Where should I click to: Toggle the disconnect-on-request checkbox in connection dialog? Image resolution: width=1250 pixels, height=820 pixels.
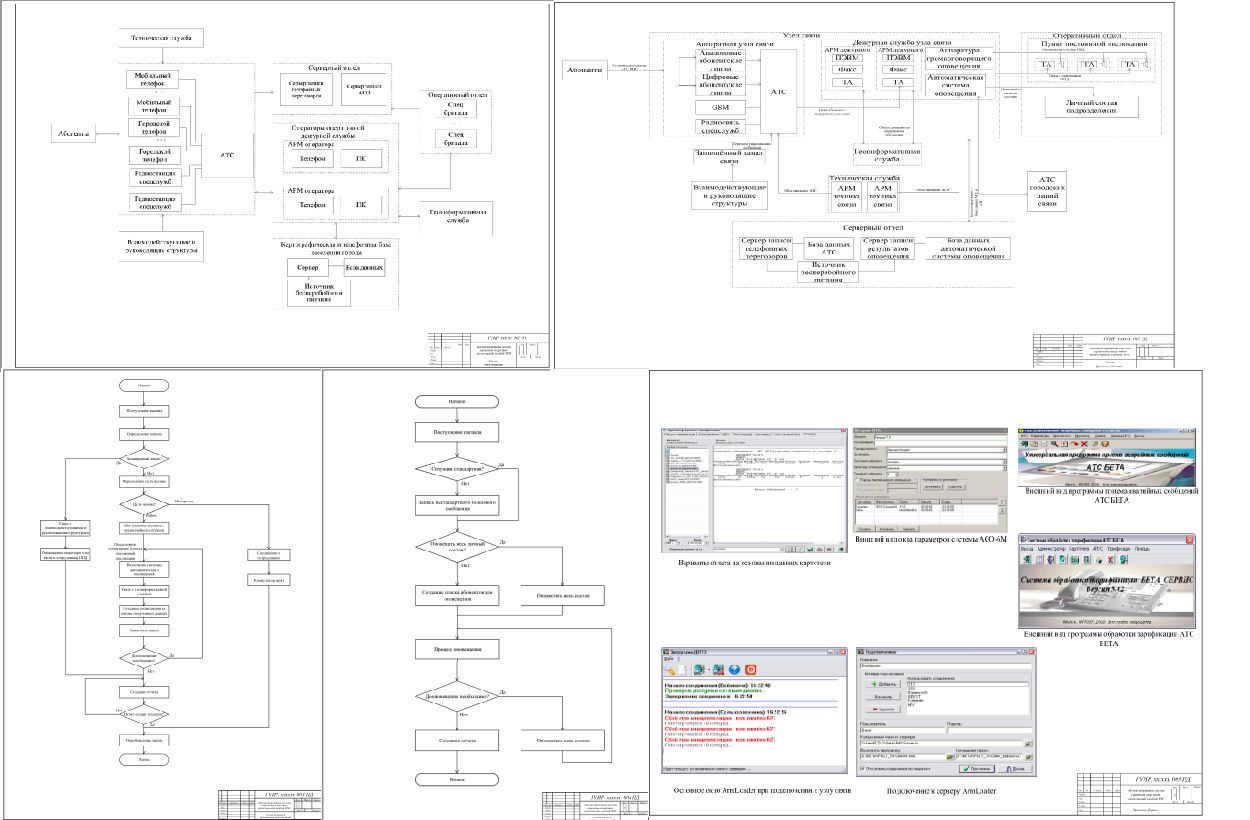[862, 769]
